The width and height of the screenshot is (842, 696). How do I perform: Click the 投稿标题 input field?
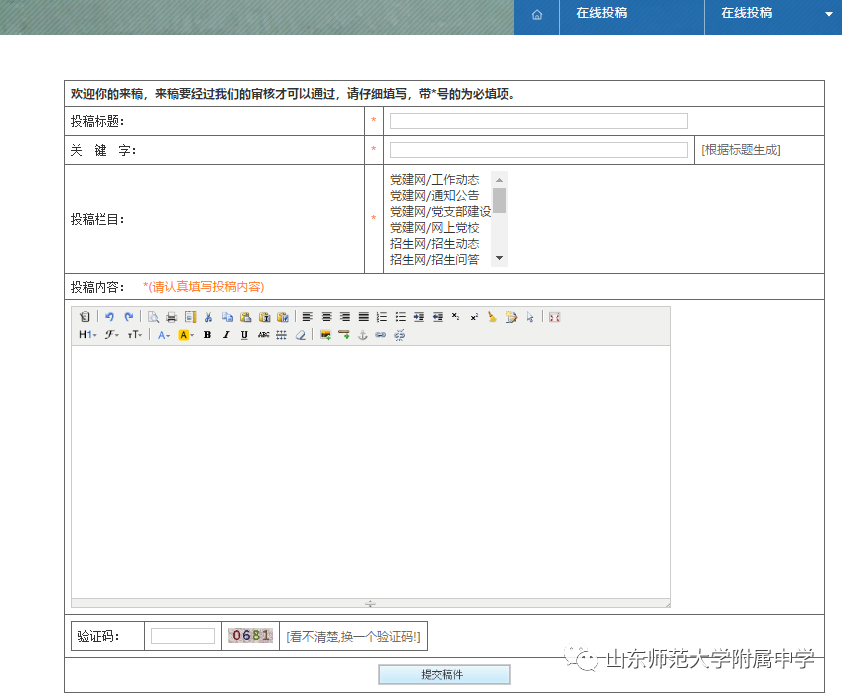pyautogui.click(x=538, y=121)
